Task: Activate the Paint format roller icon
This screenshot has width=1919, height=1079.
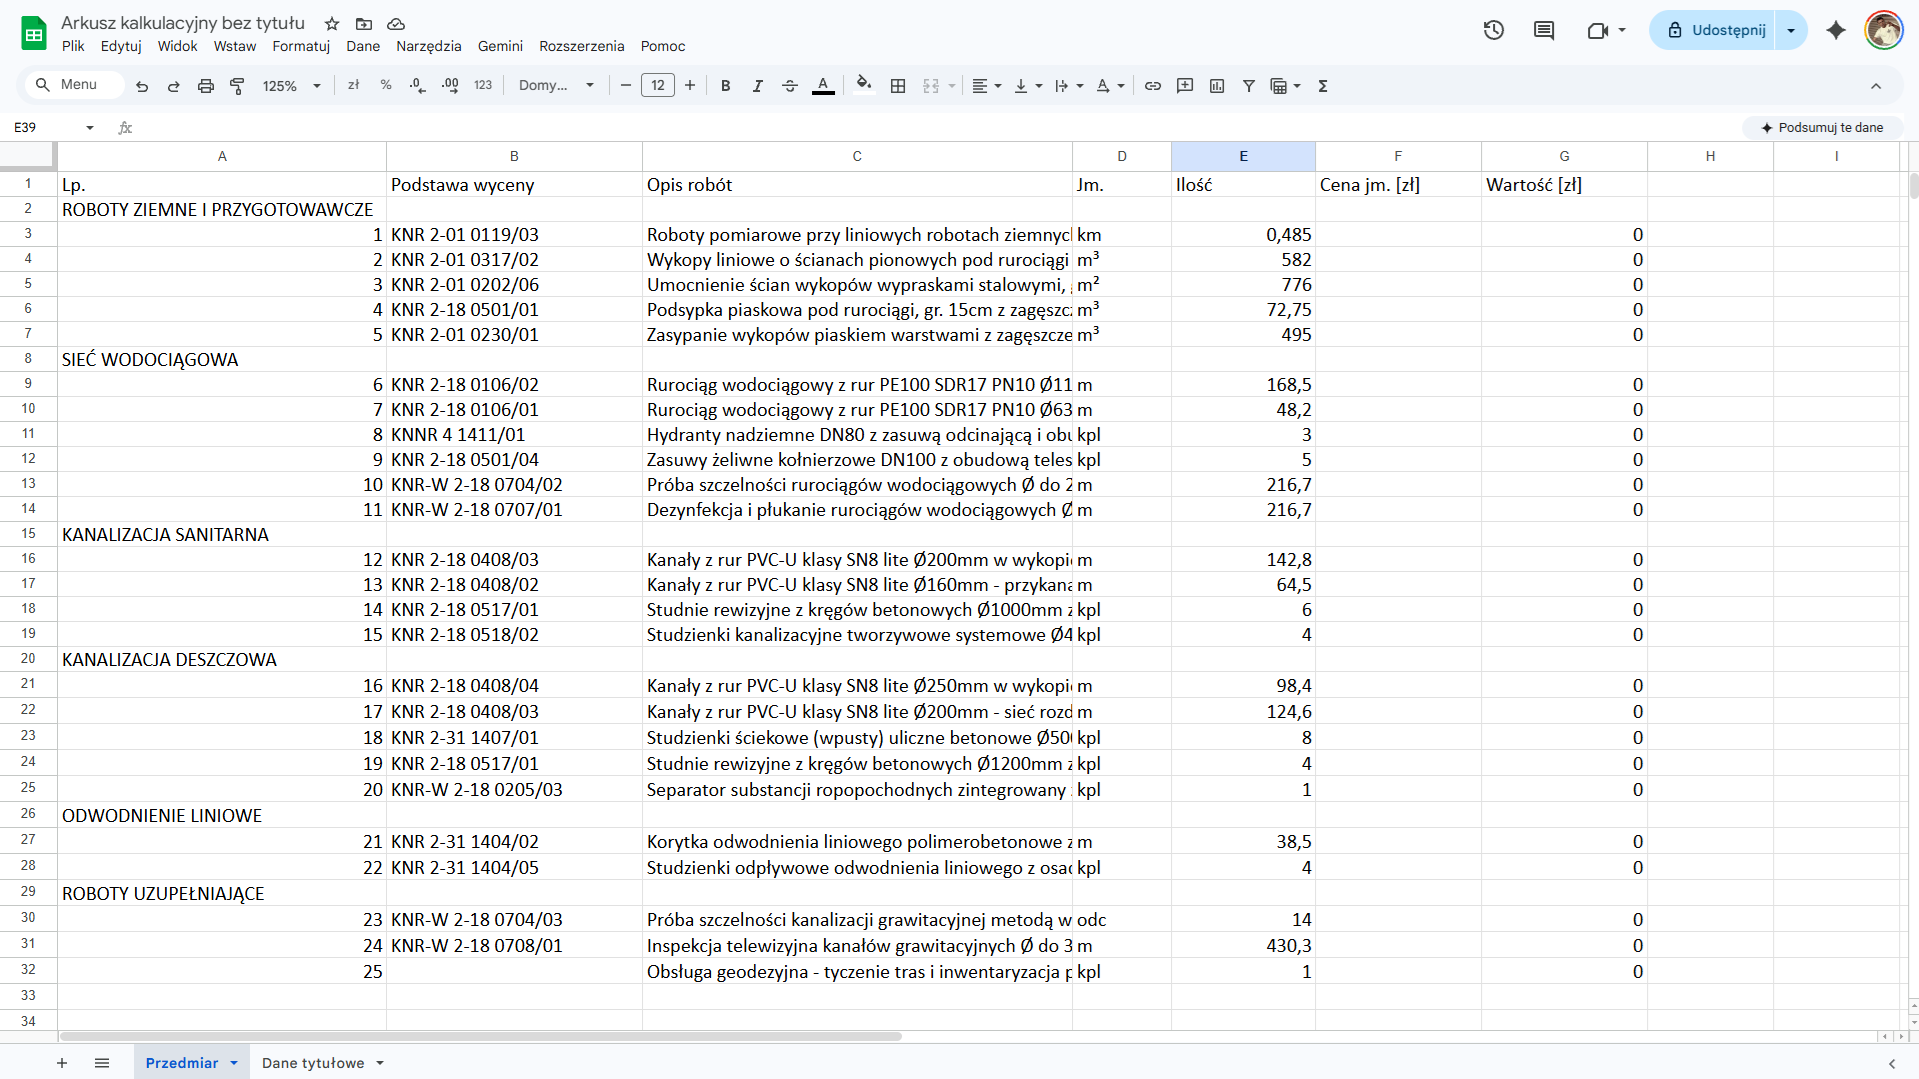Action: click(237, 86)
